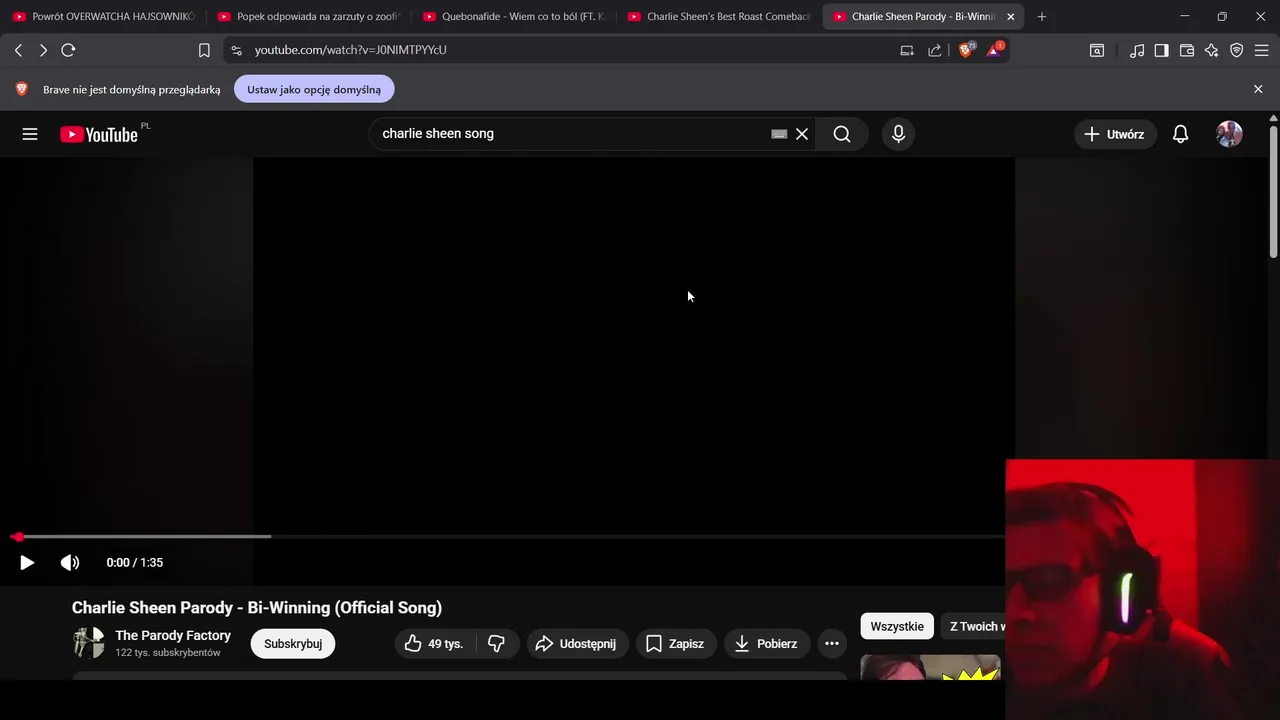The width and height of the screenshot is (1280, 720).
Task: Open the account avatar menu
Action: [1229, 134]
